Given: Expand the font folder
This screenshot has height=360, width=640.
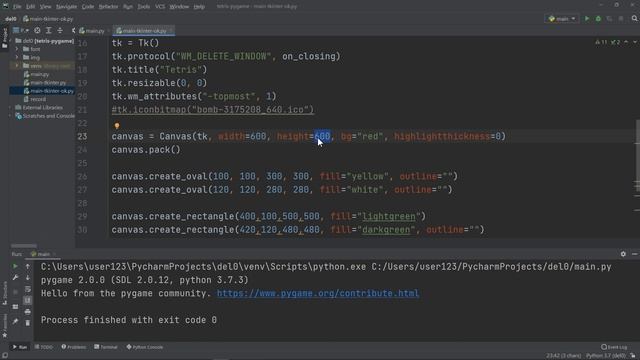Looking at the screenshot, I should 17,49.
